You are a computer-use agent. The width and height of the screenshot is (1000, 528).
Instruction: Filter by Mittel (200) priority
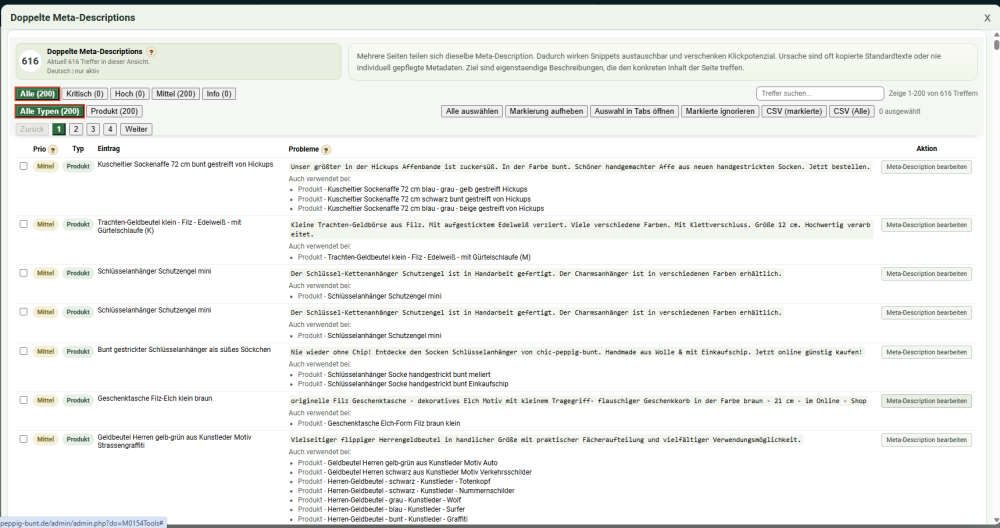pyautogui.click(x=175, y=94)
